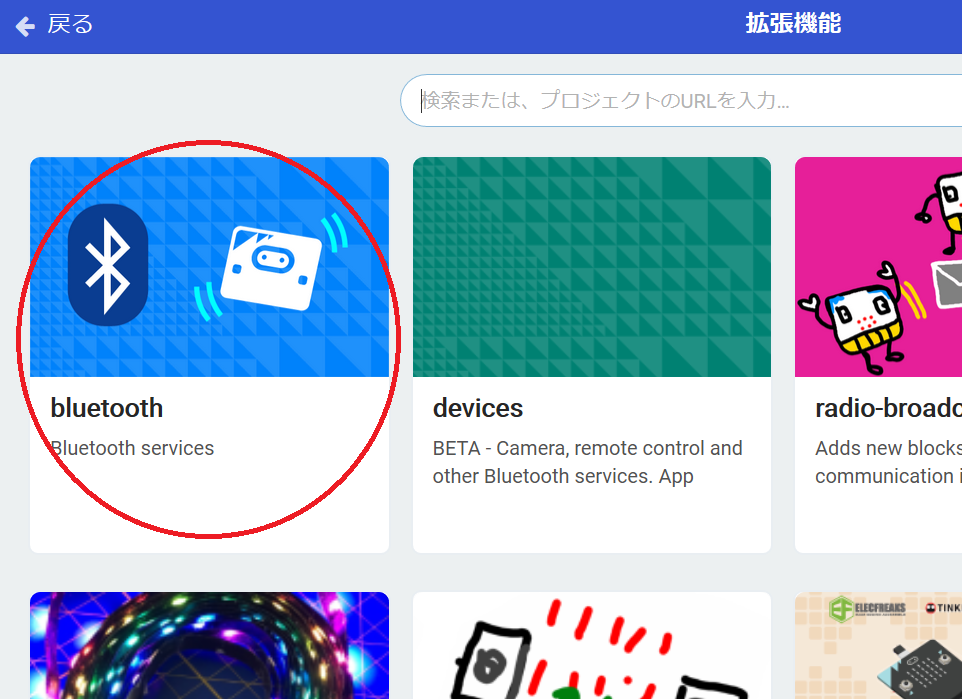The image size is (962, 699).
Task: Open the hand-drawn micro:bit sketch thumbnail
Action: click(592, 646)
